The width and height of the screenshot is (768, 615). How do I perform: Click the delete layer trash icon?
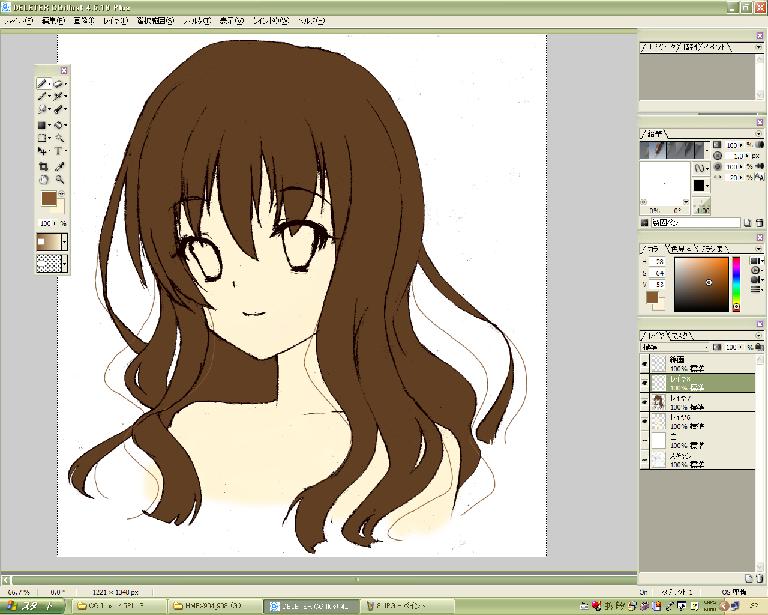tap(760, 578)
